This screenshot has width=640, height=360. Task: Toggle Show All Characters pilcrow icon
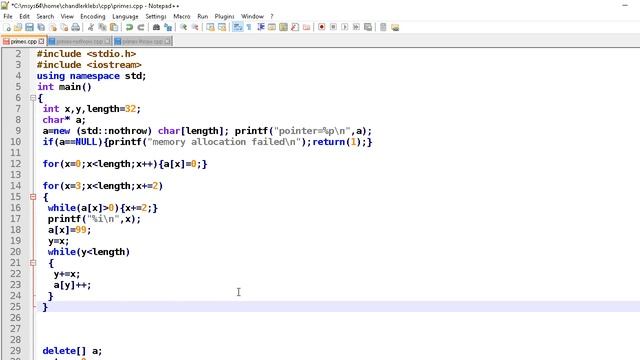[249, 27]
